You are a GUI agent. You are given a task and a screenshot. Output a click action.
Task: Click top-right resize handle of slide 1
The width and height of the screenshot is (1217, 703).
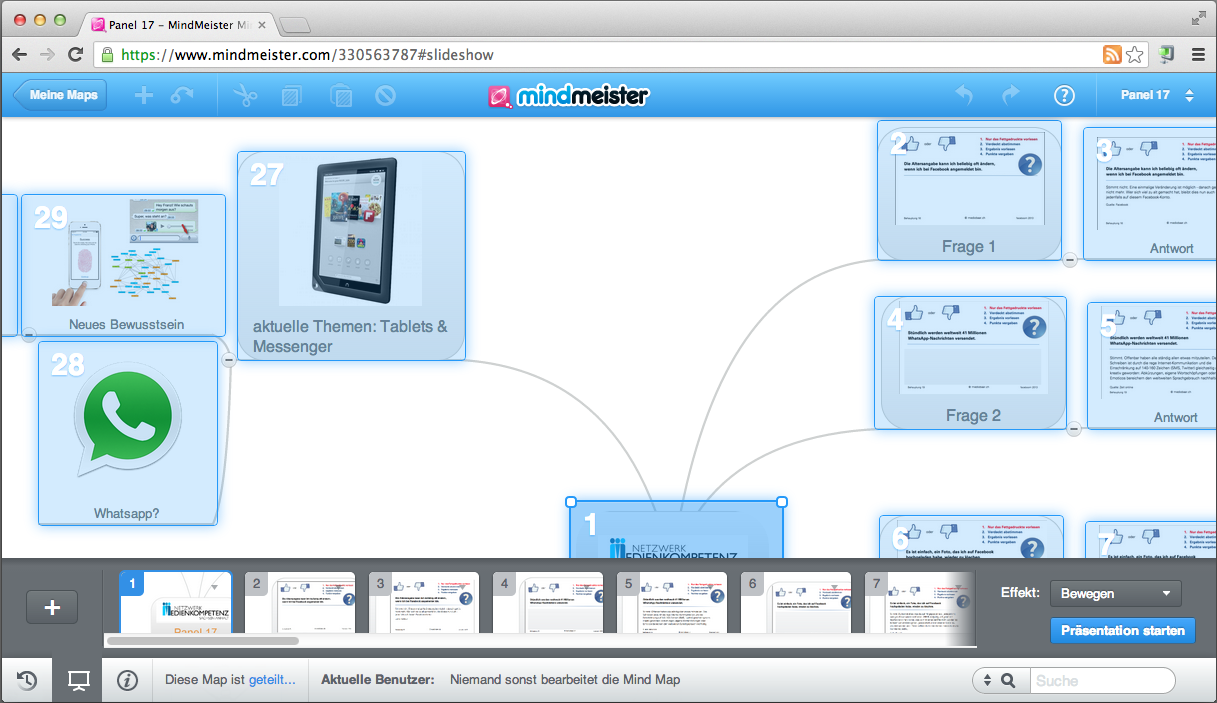click(782, 502)
